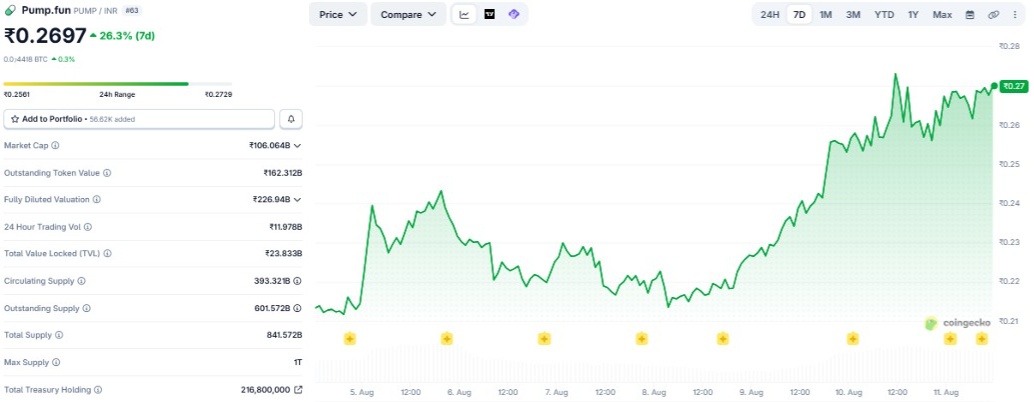Viewport: 1034px width, 402px height.
Task: Select the YTD time range
Action: click(x=884, y=14)
